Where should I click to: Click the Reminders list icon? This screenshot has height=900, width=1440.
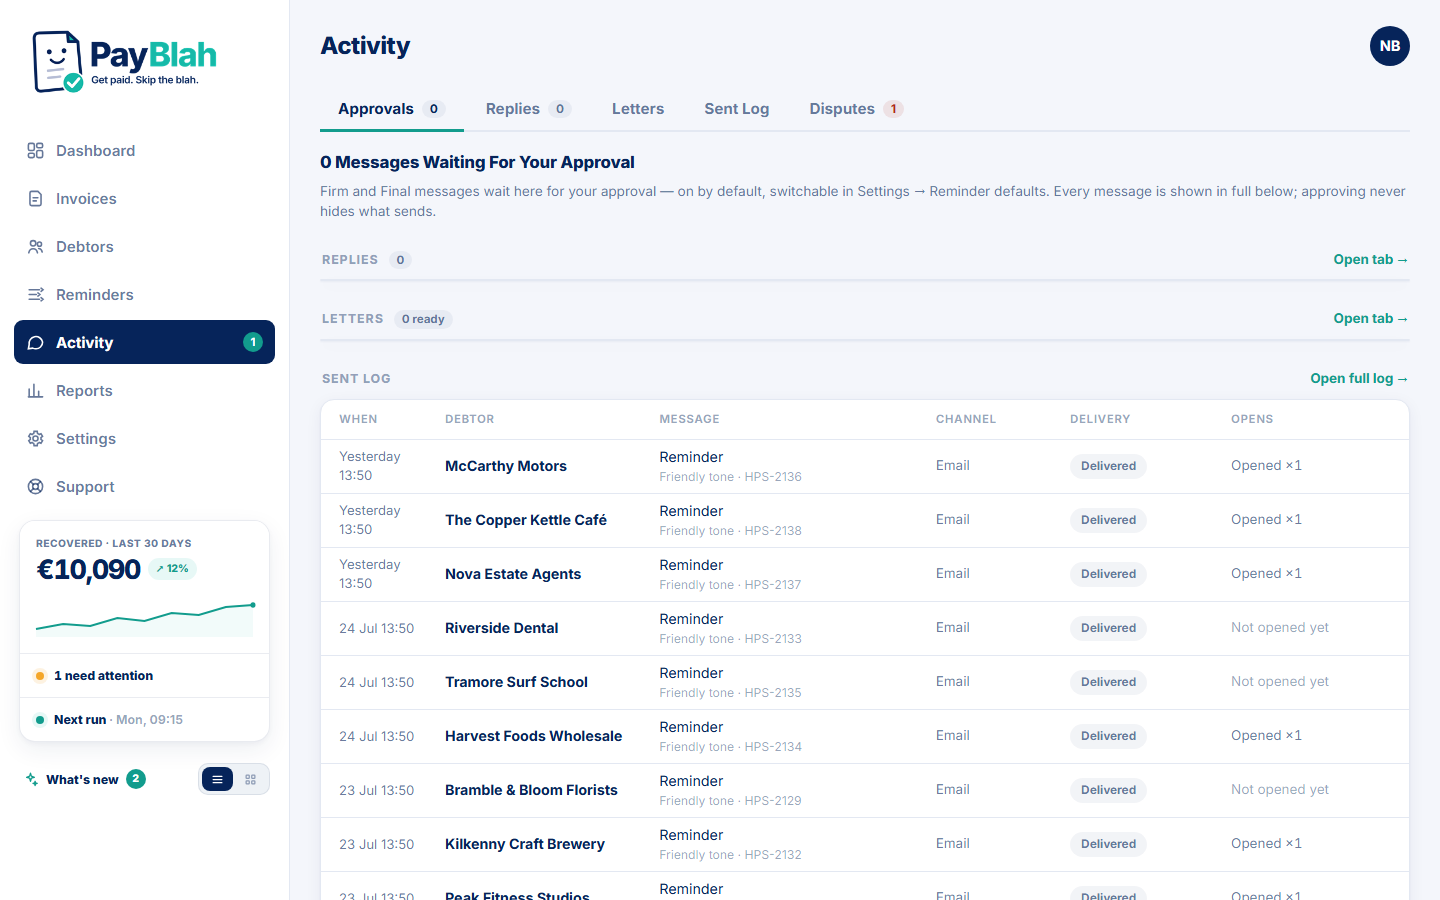[x=35, y=295]
